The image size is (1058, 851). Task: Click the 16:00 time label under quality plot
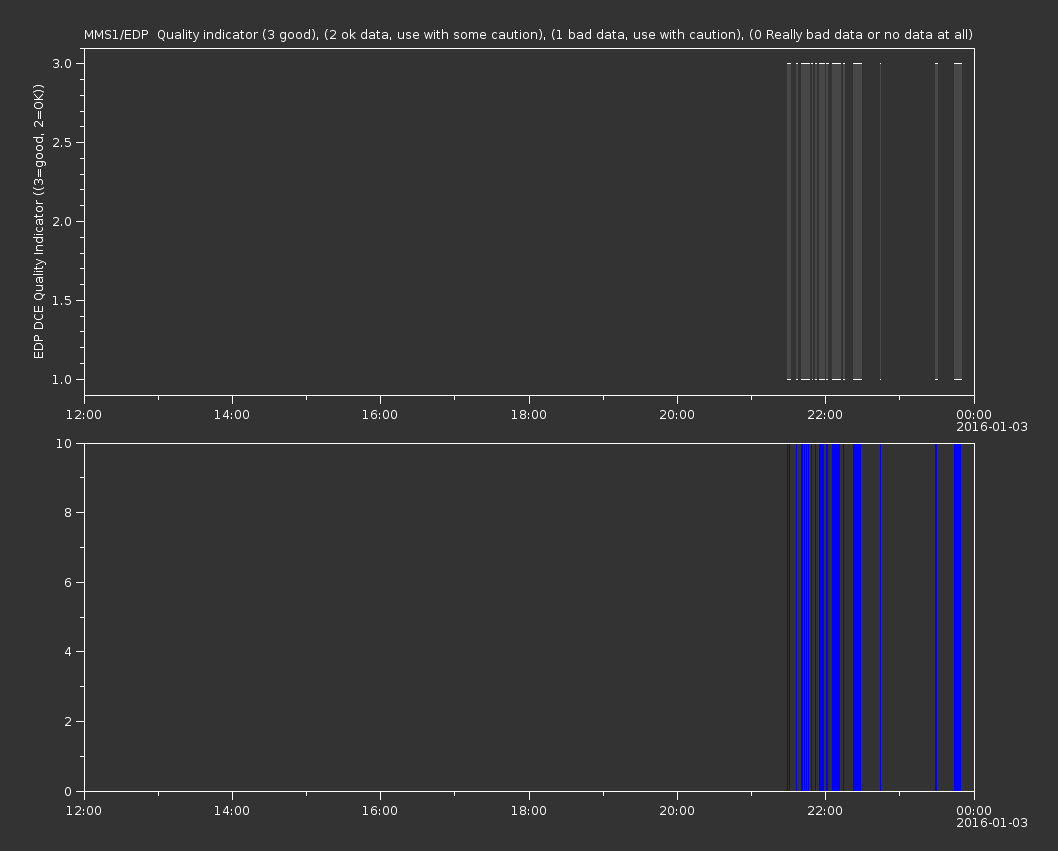tap(380, 414)
